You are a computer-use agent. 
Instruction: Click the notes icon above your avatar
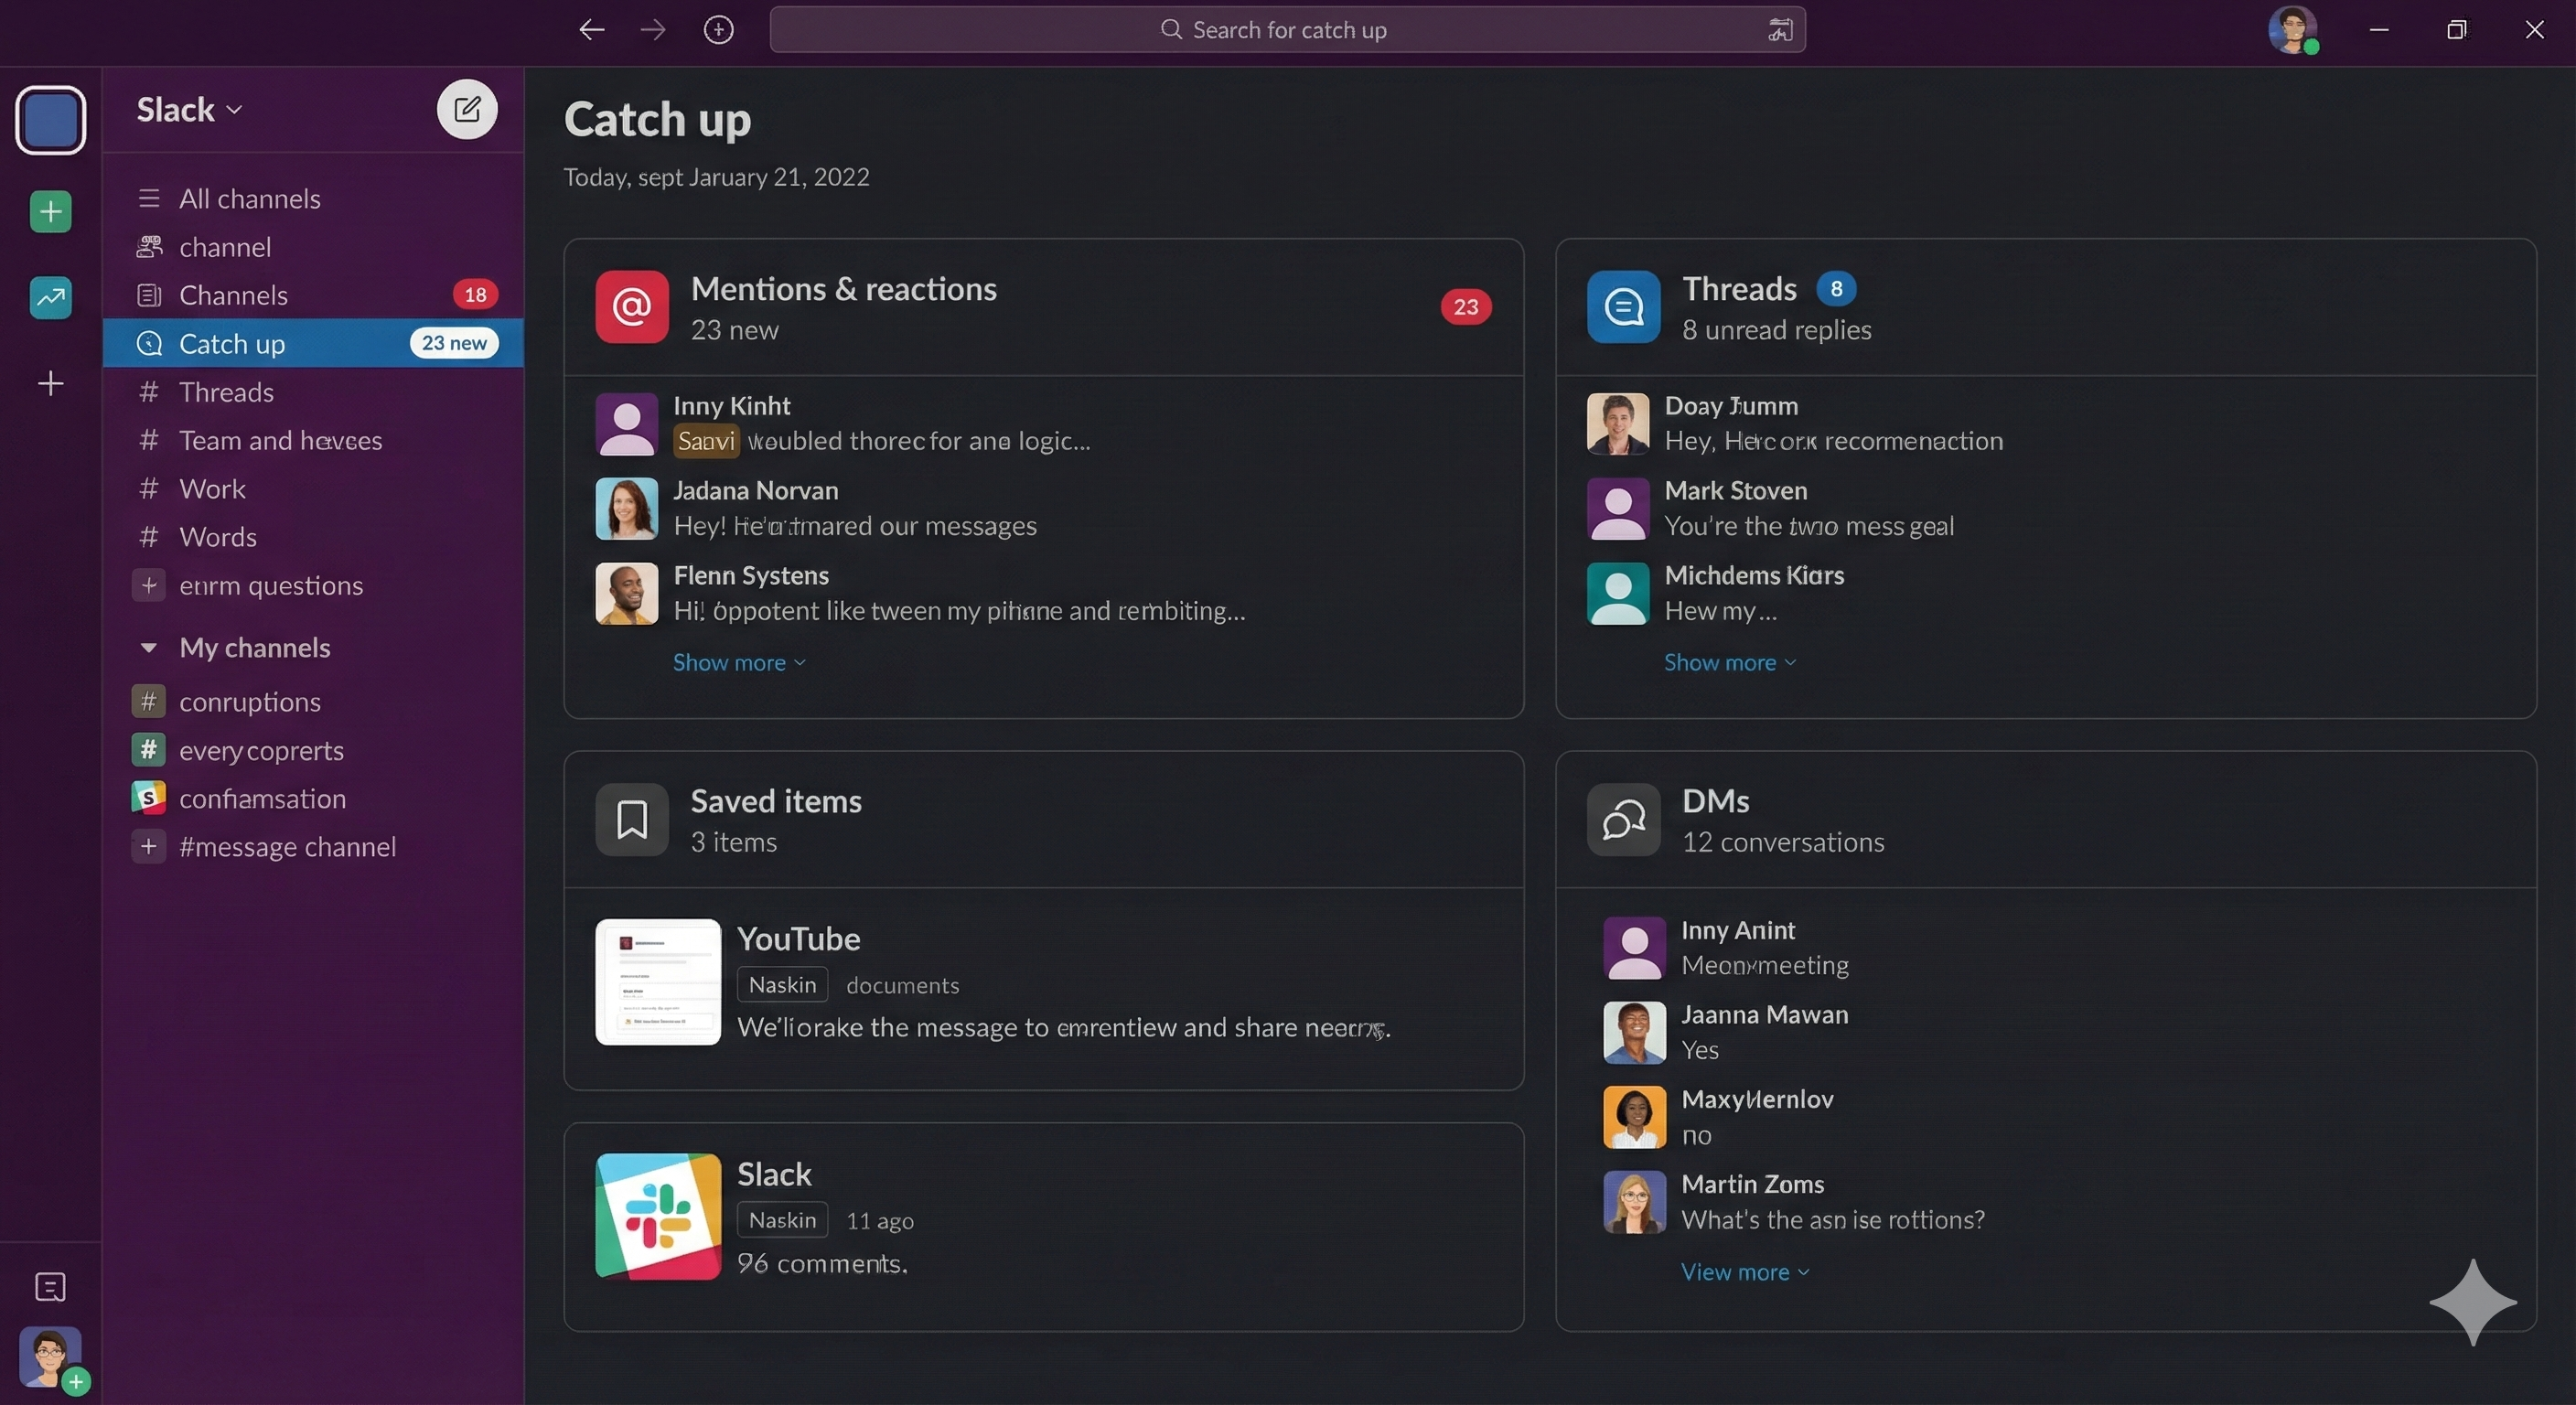49,1287
